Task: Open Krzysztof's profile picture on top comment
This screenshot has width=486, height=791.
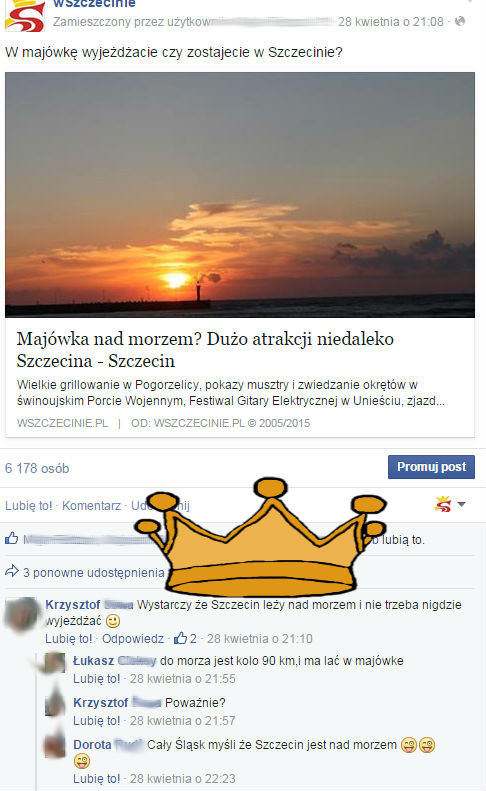Action: pos(21,615)
